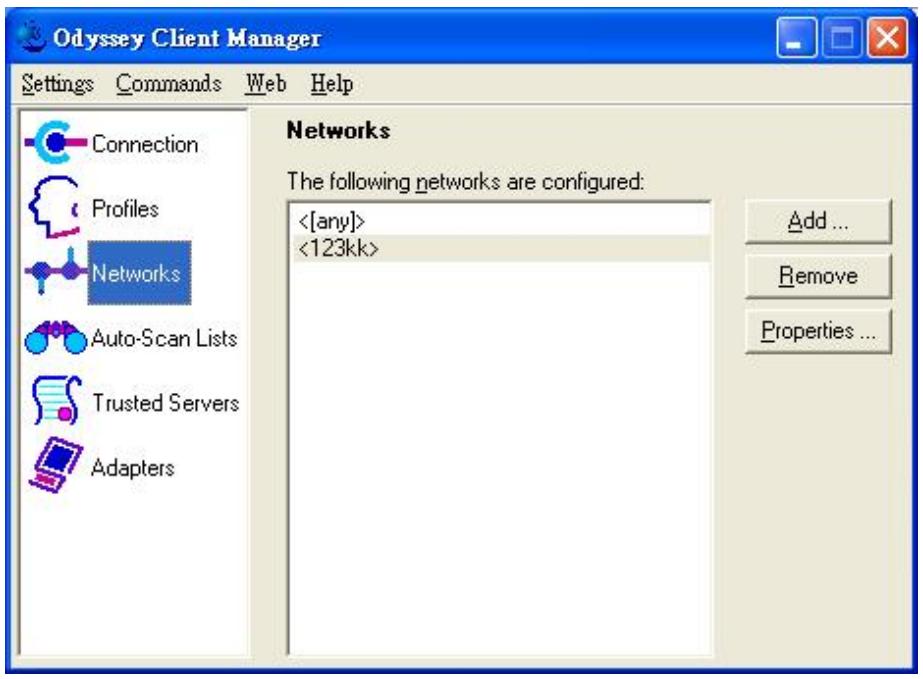Close the Odyssey Client Manager window
The image size is (923, 679).
tap(887, 37)
